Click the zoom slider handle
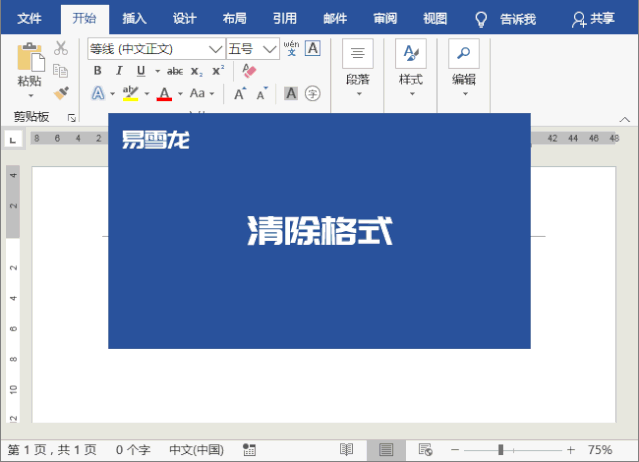639x462 pixels. pyautogui.click(x=501, y=450)
